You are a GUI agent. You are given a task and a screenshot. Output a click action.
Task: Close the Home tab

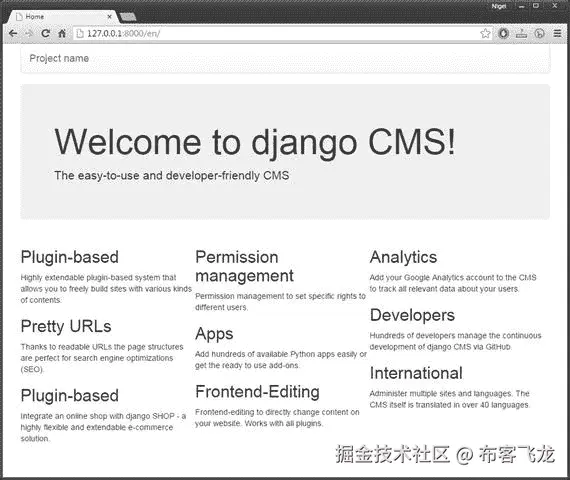click(109, 17)
